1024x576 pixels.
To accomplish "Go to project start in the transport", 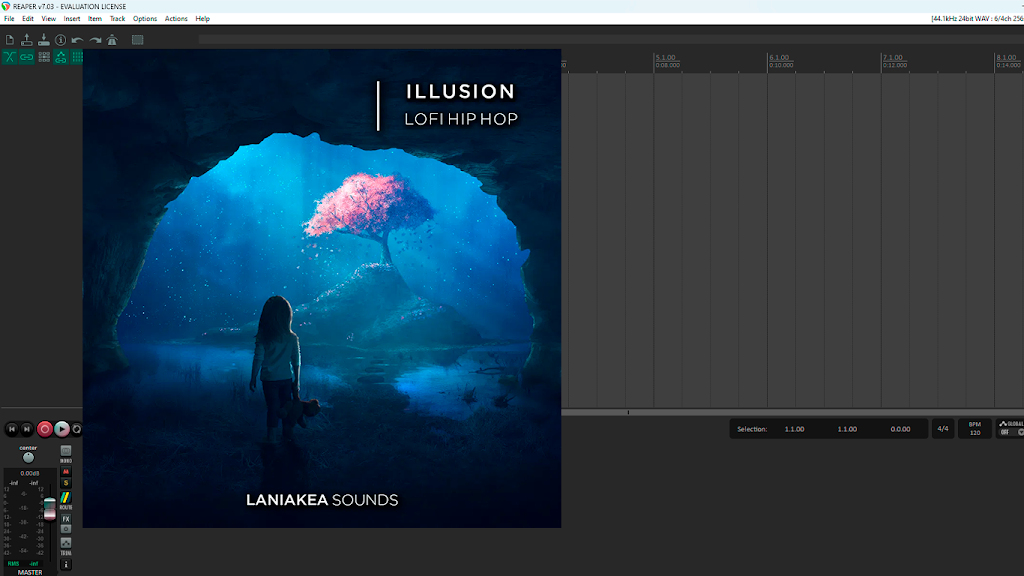I will pos(12,429).
